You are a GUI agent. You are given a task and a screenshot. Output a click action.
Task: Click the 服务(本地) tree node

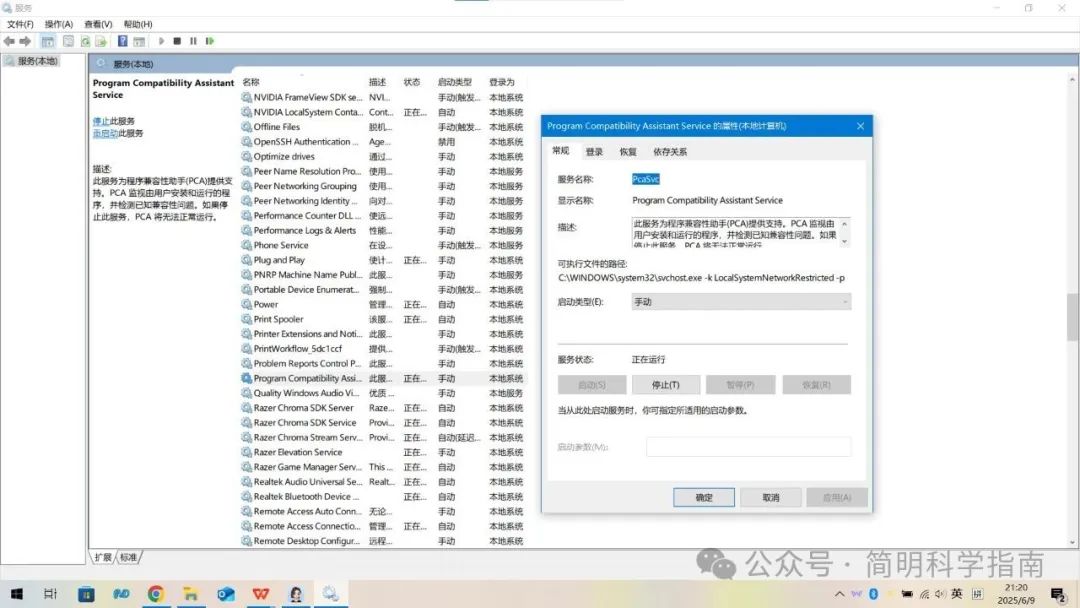click(x=37, y=61)
